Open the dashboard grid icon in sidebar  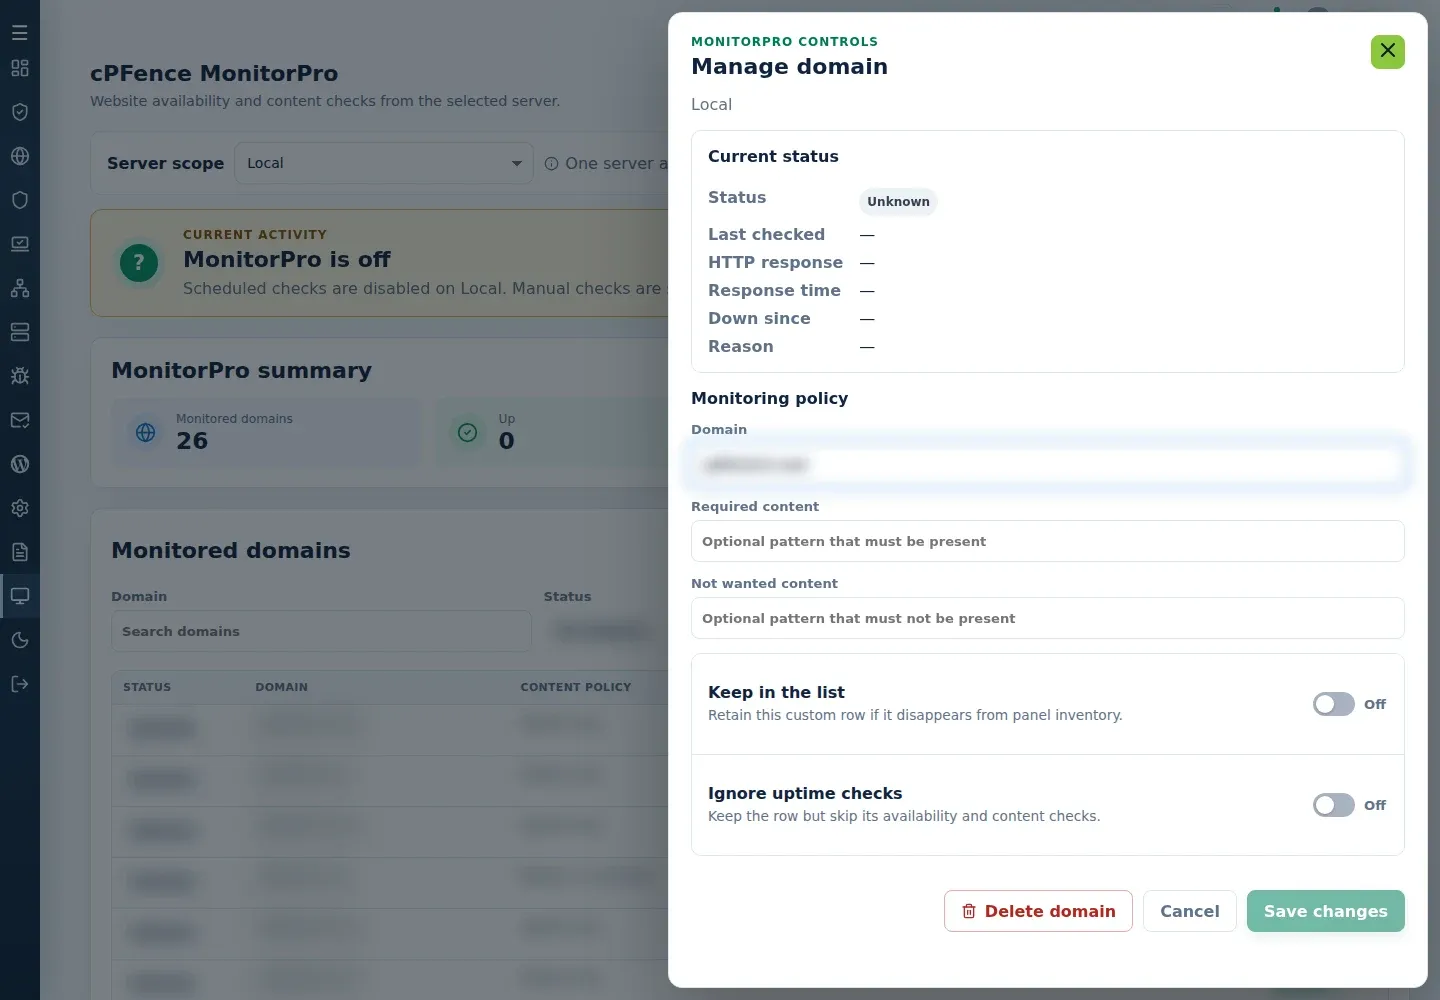coord(20,68)
